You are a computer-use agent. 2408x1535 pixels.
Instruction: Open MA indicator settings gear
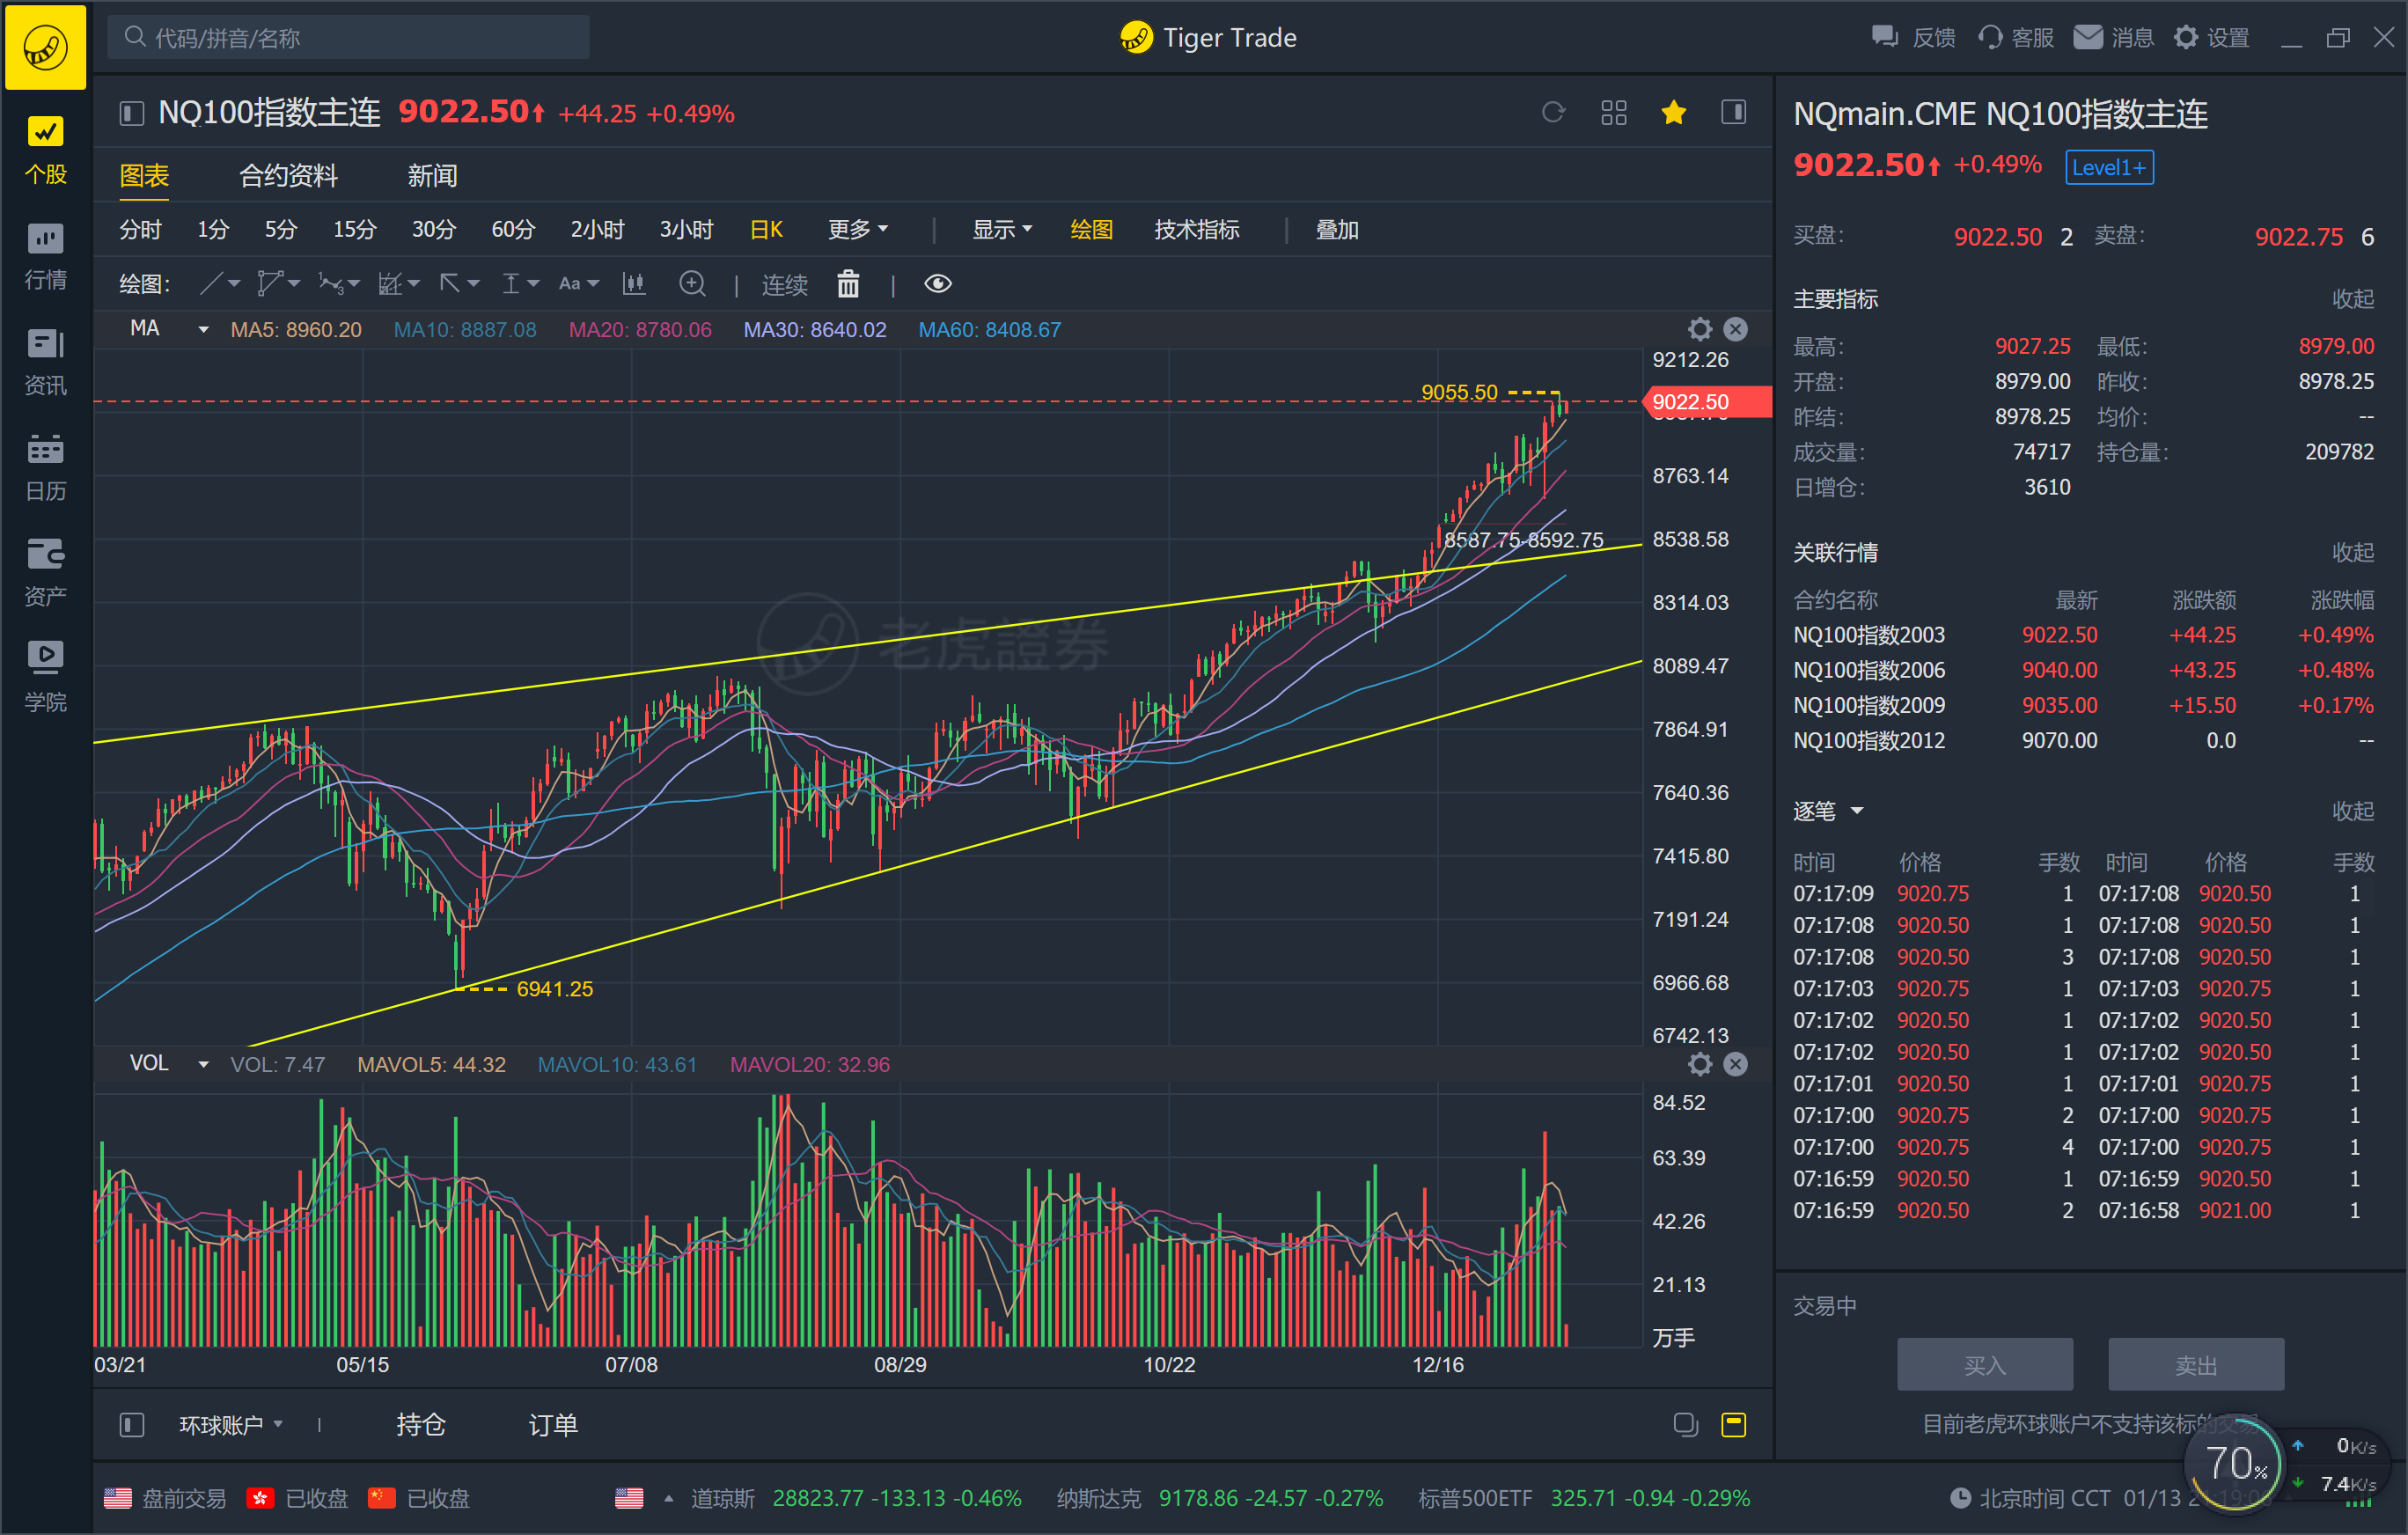[x=1700, y=329]
